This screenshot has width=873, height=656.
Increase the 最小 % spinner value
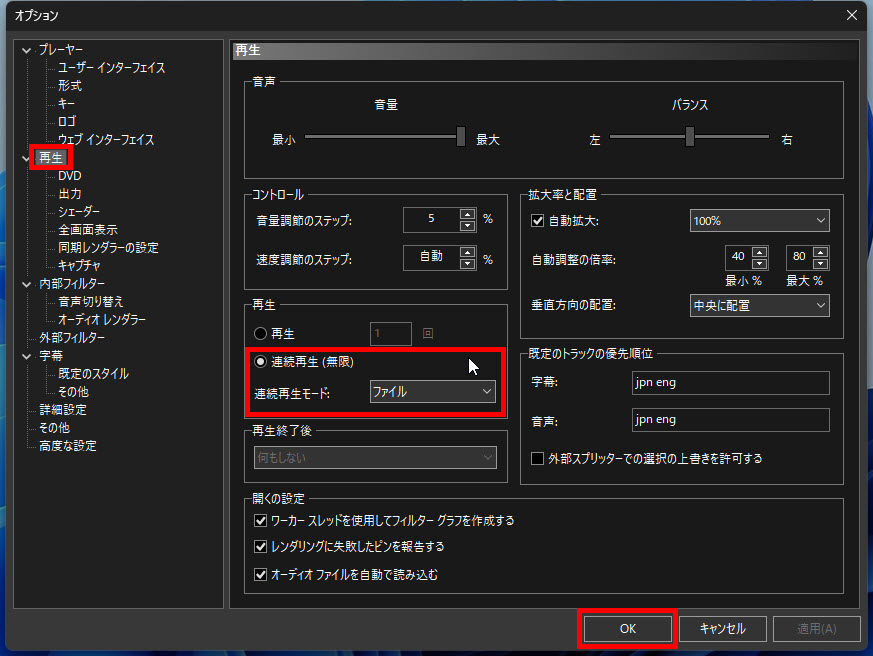[x=758, y=252]
